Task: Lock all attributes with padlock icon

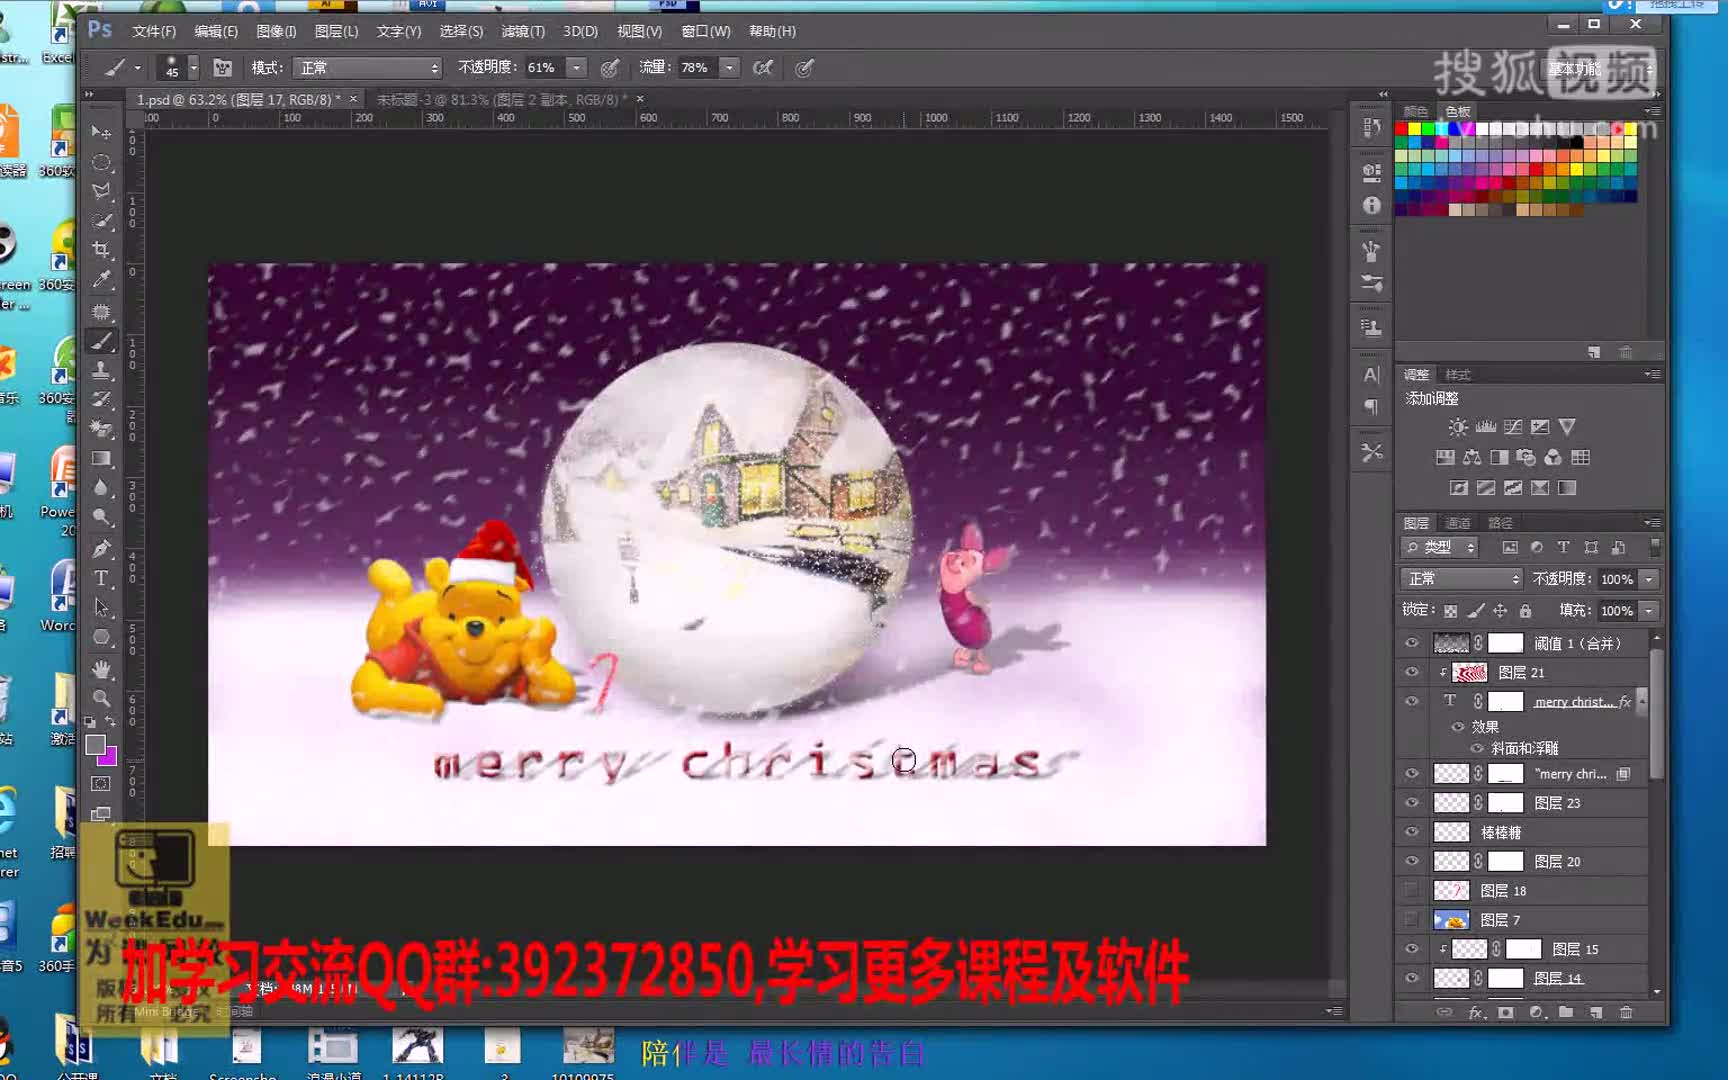Action: click(x=1525, y=610)
